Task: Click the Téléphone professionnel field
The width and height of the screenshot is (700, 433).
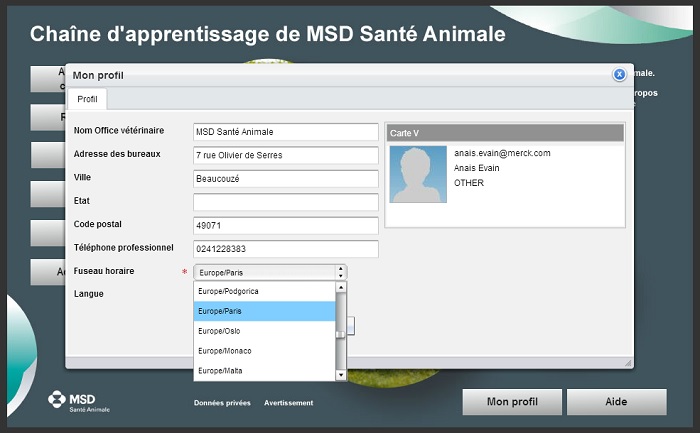Action: 286,249
